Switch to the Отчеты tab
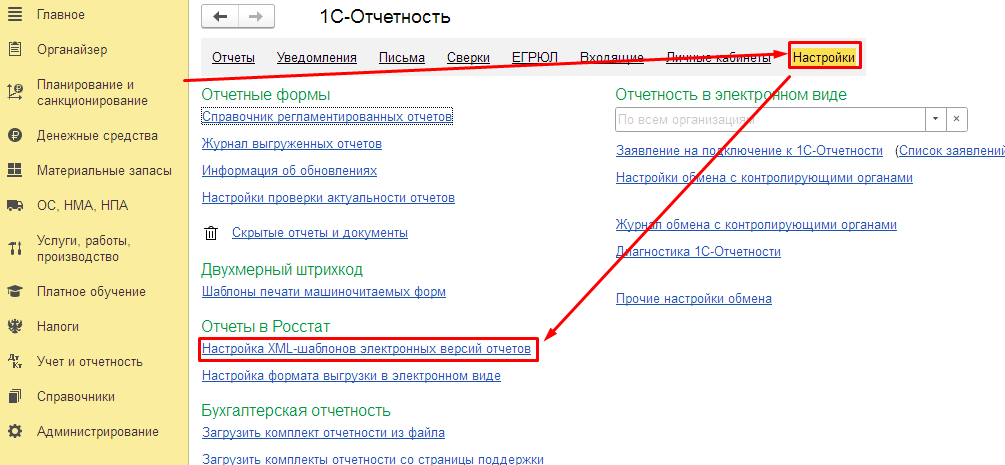1005x465 pixels. [x=233, y=58]
